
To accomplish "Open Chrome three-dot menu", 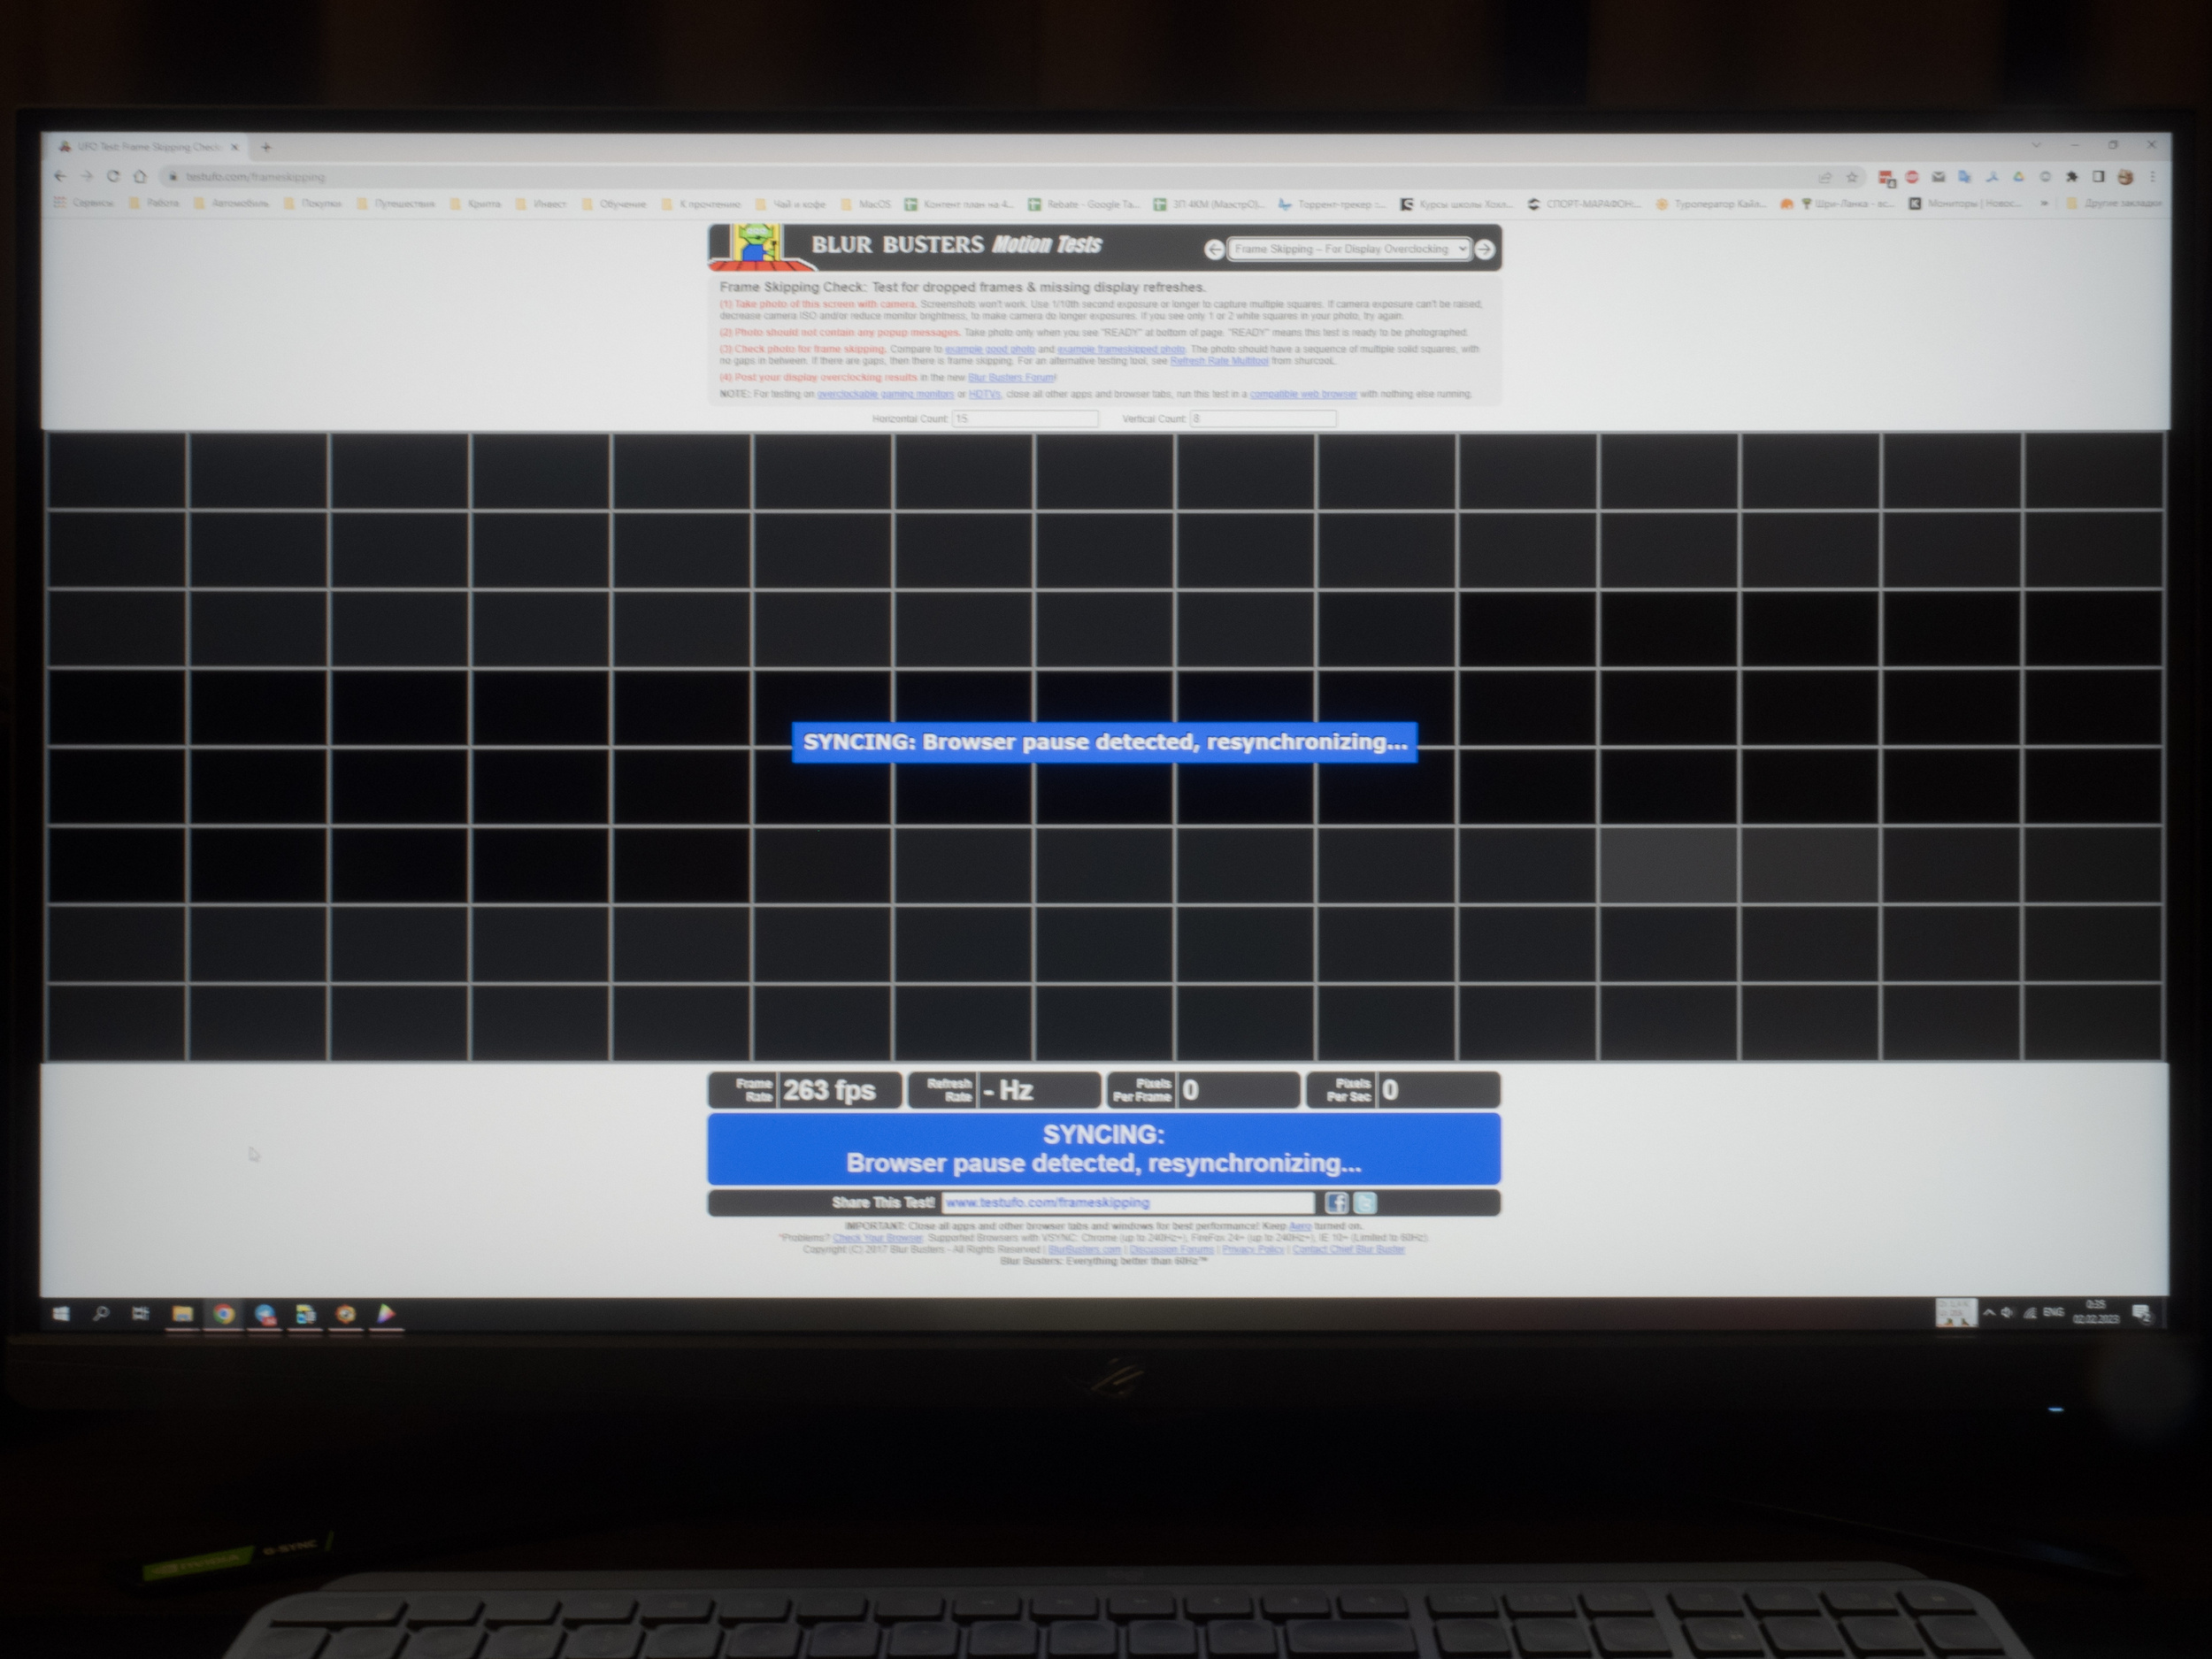I will pos(2152,177).
